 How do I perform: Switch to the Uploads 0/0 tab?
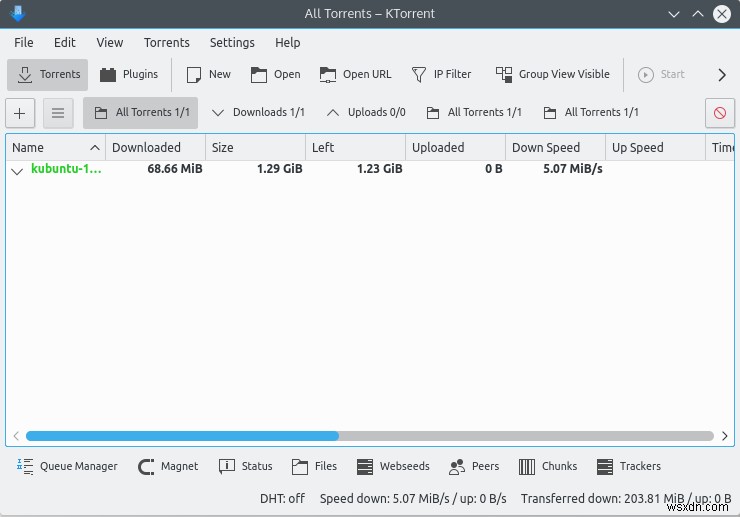tap(366, 113)
